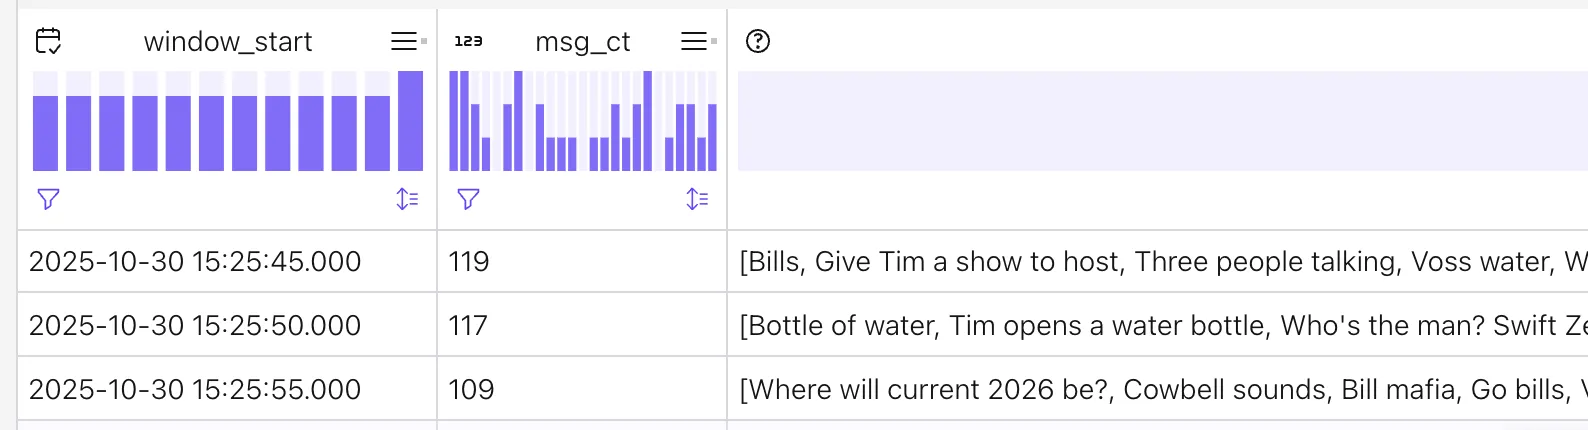
Task: Select the cell 2025-10-30 15:25:45.000
Action: pyautogui.click(x=195, y=262)
